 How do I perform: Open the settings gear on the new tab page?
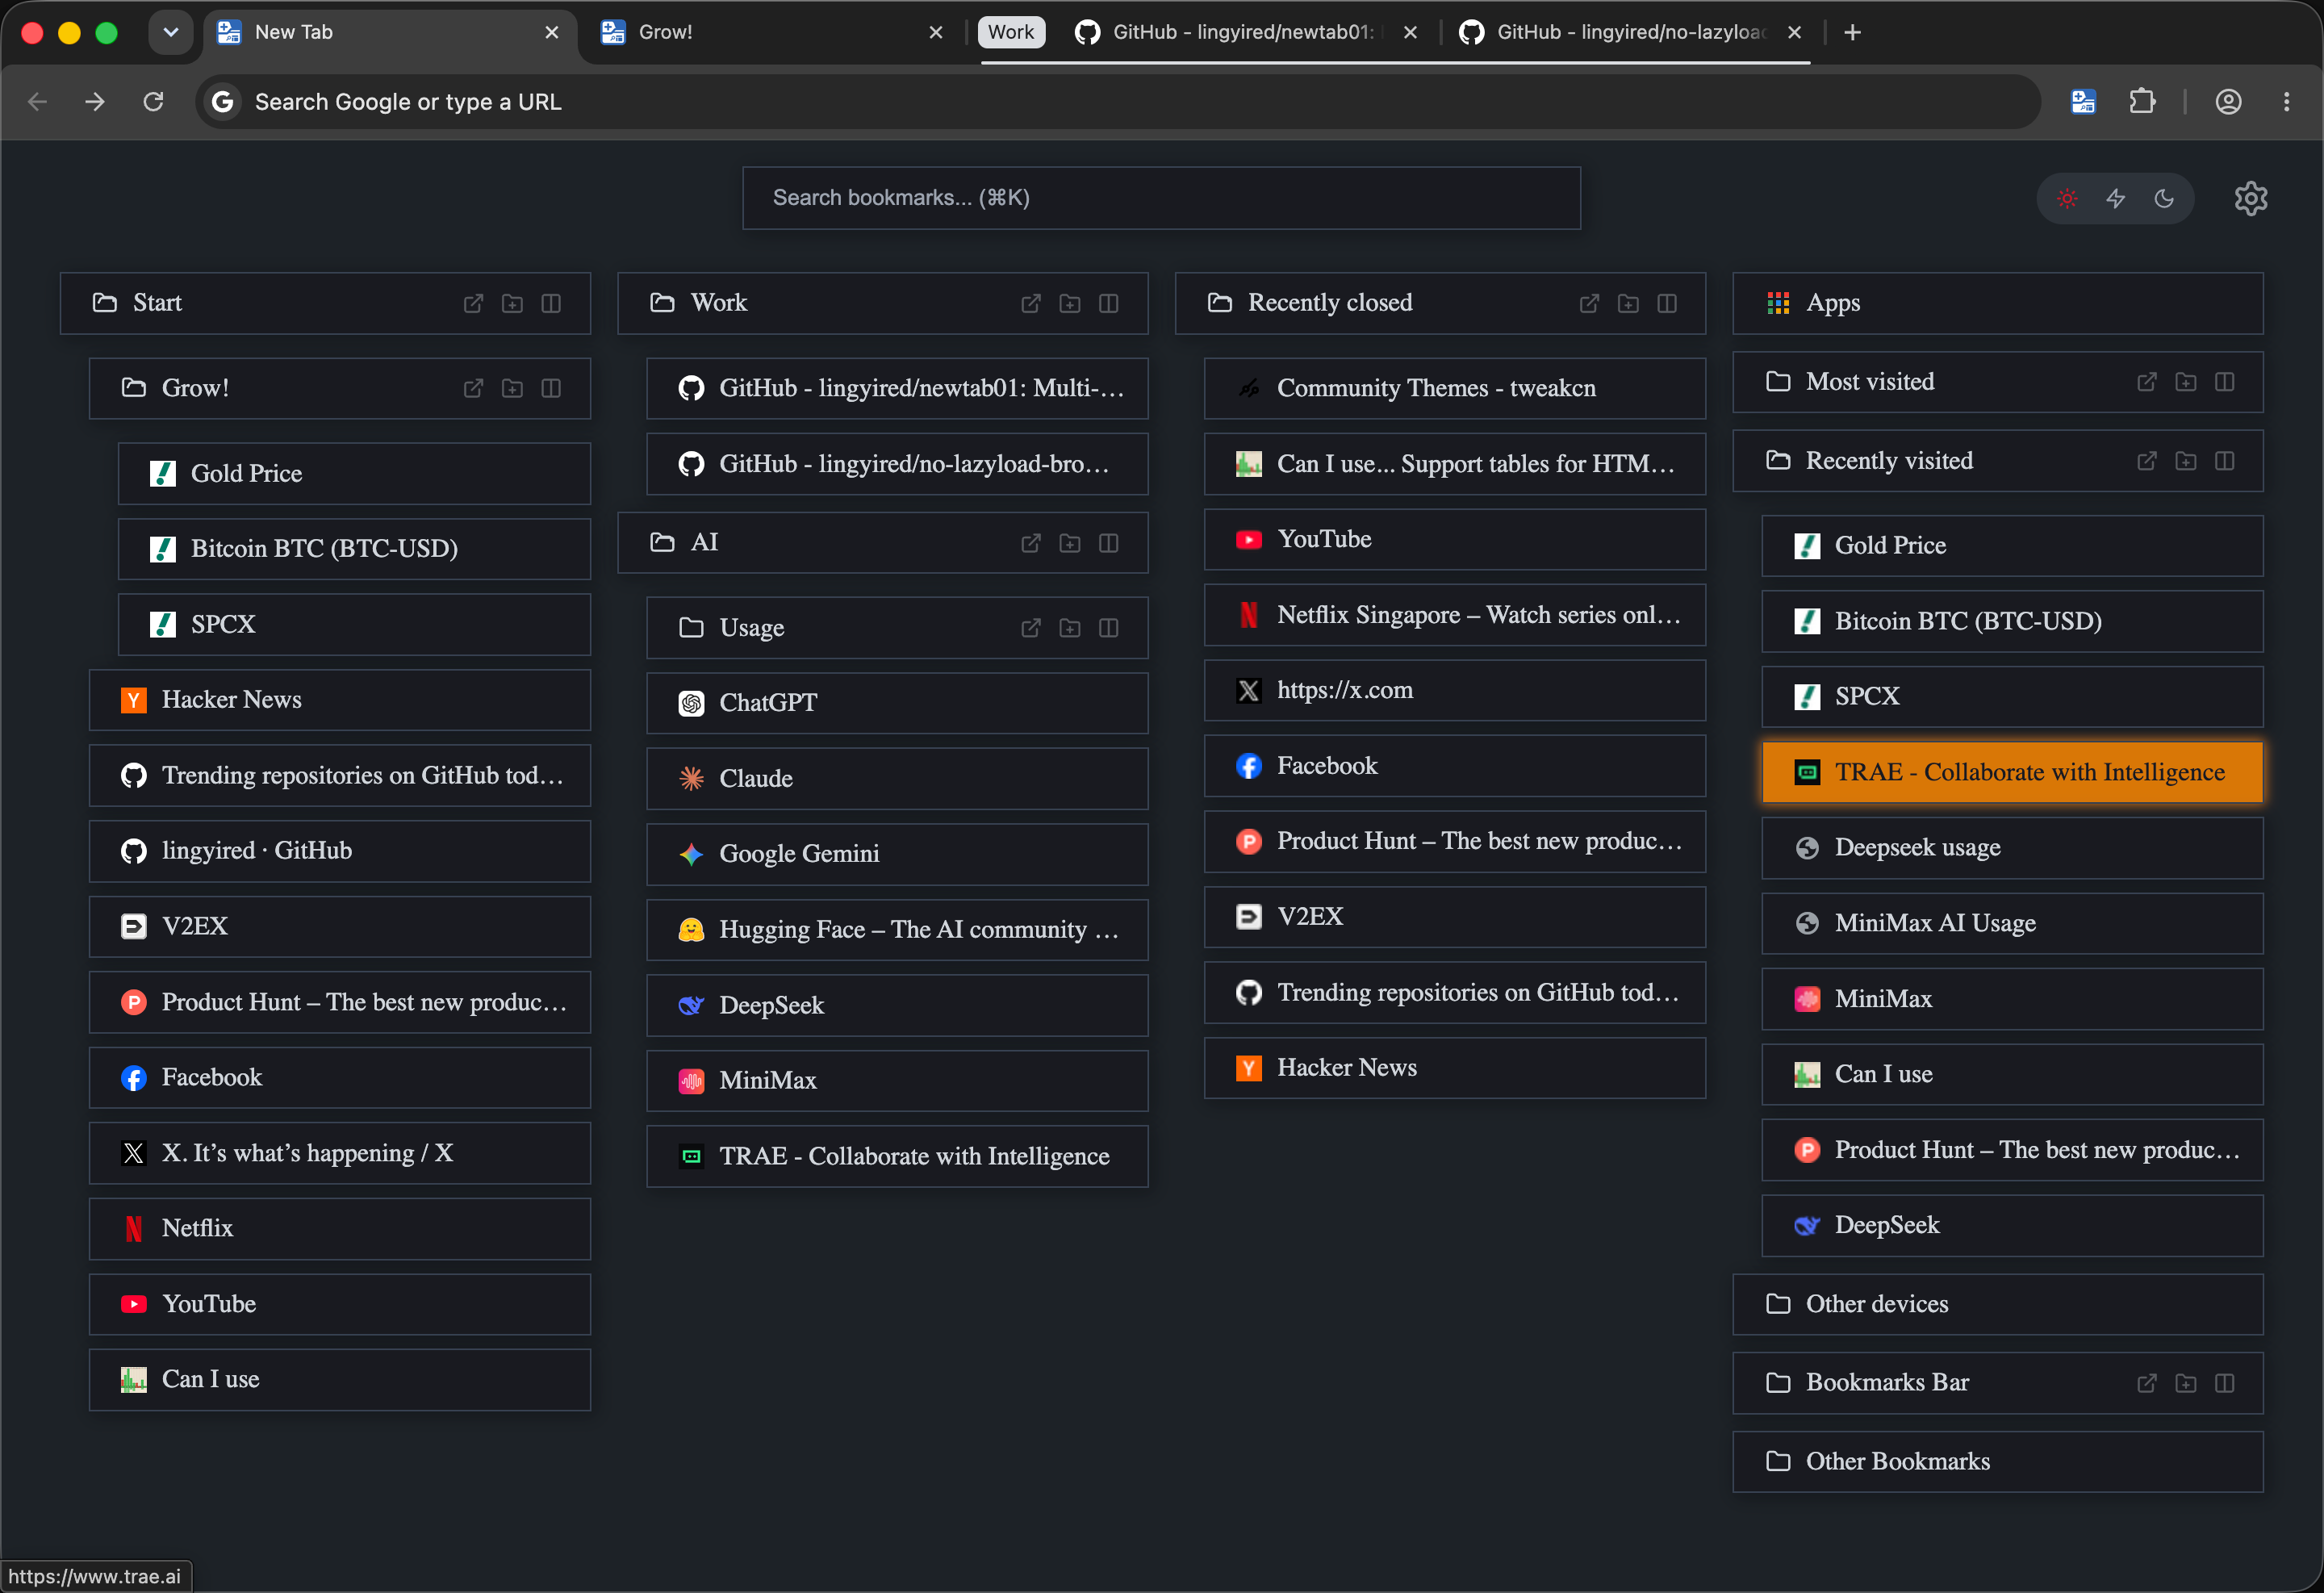click(2251, 198)
